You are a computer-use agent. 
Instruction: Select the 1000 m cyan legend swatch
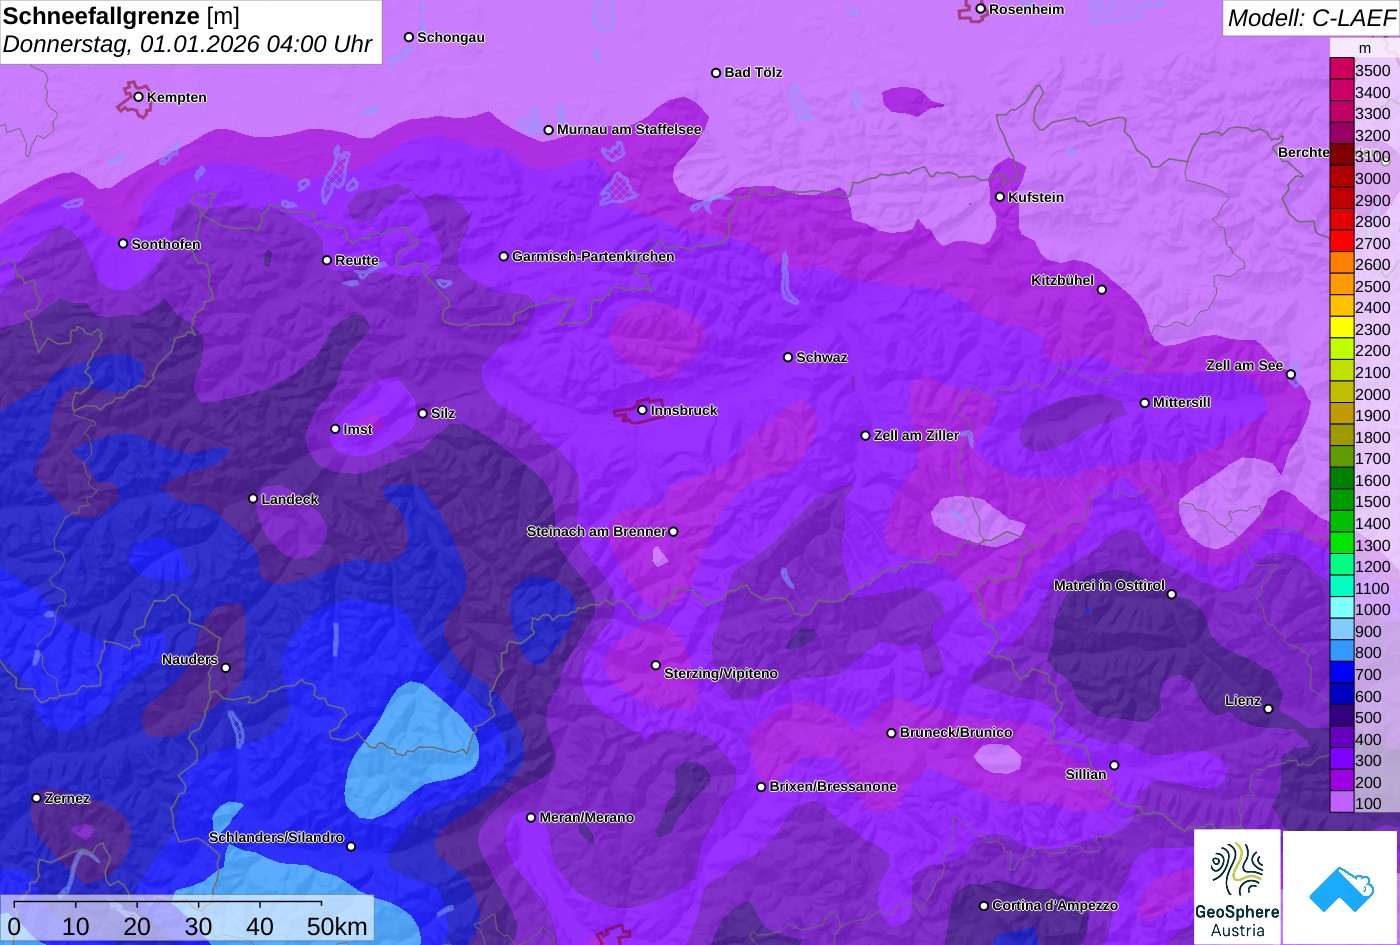click(1341, 609)
